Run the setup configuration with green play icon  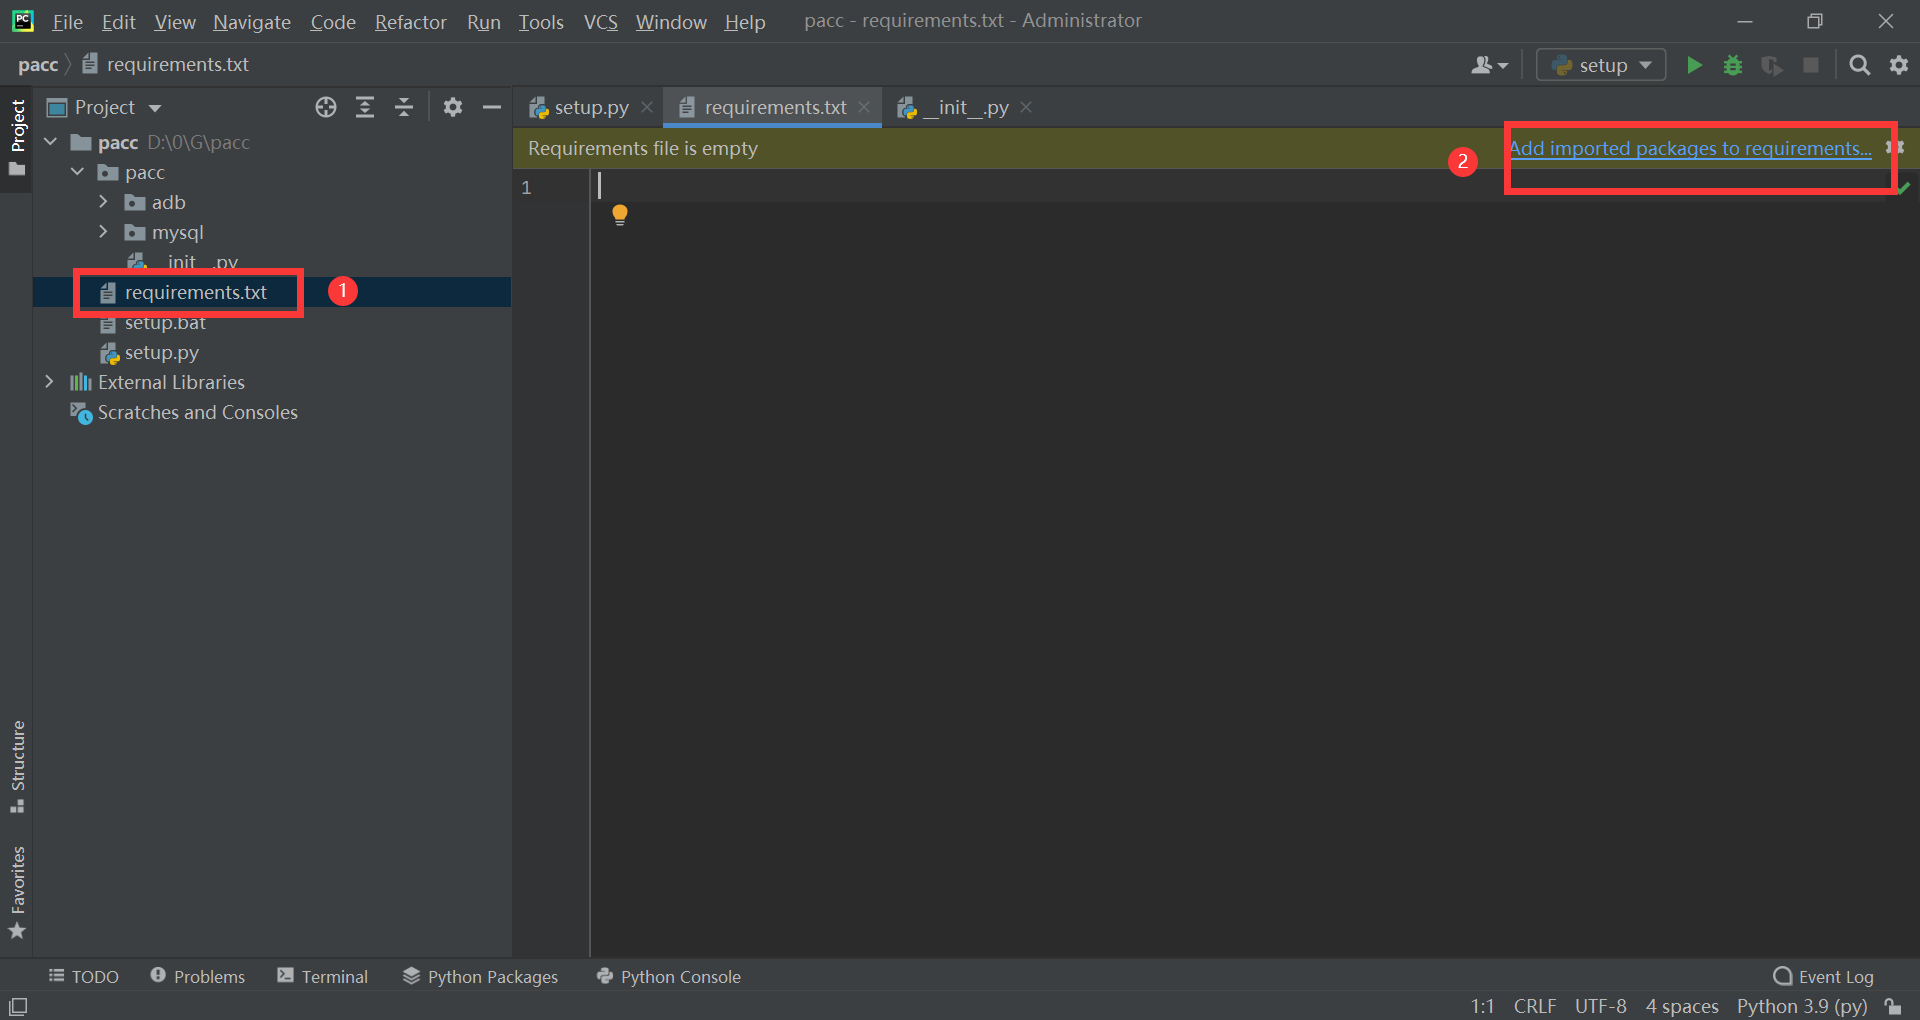[x=1694, y=65]
